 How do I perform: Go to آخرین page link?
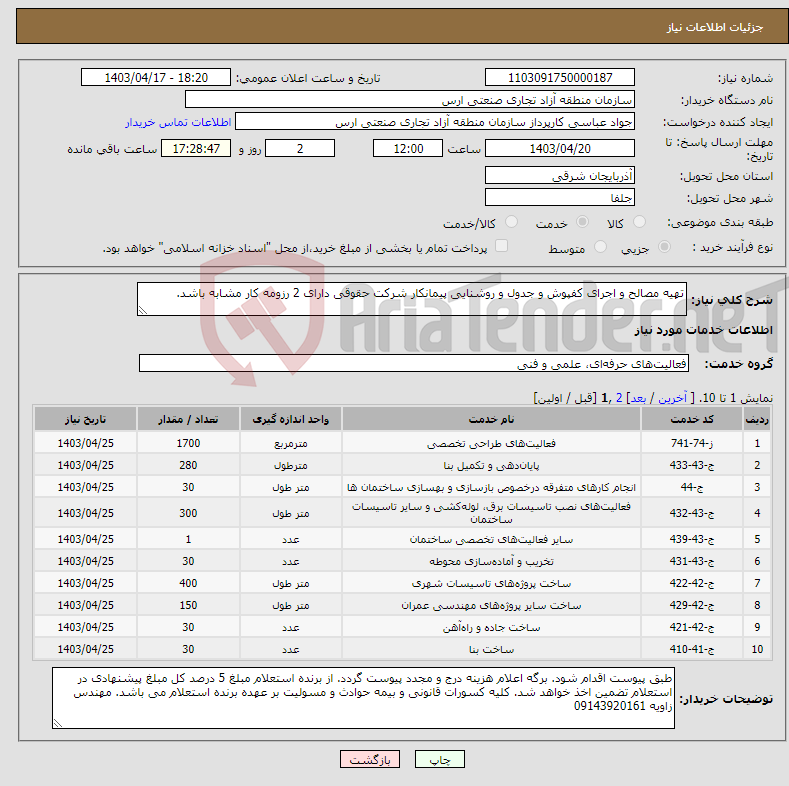pyautogui.click(x=672, y=399)
